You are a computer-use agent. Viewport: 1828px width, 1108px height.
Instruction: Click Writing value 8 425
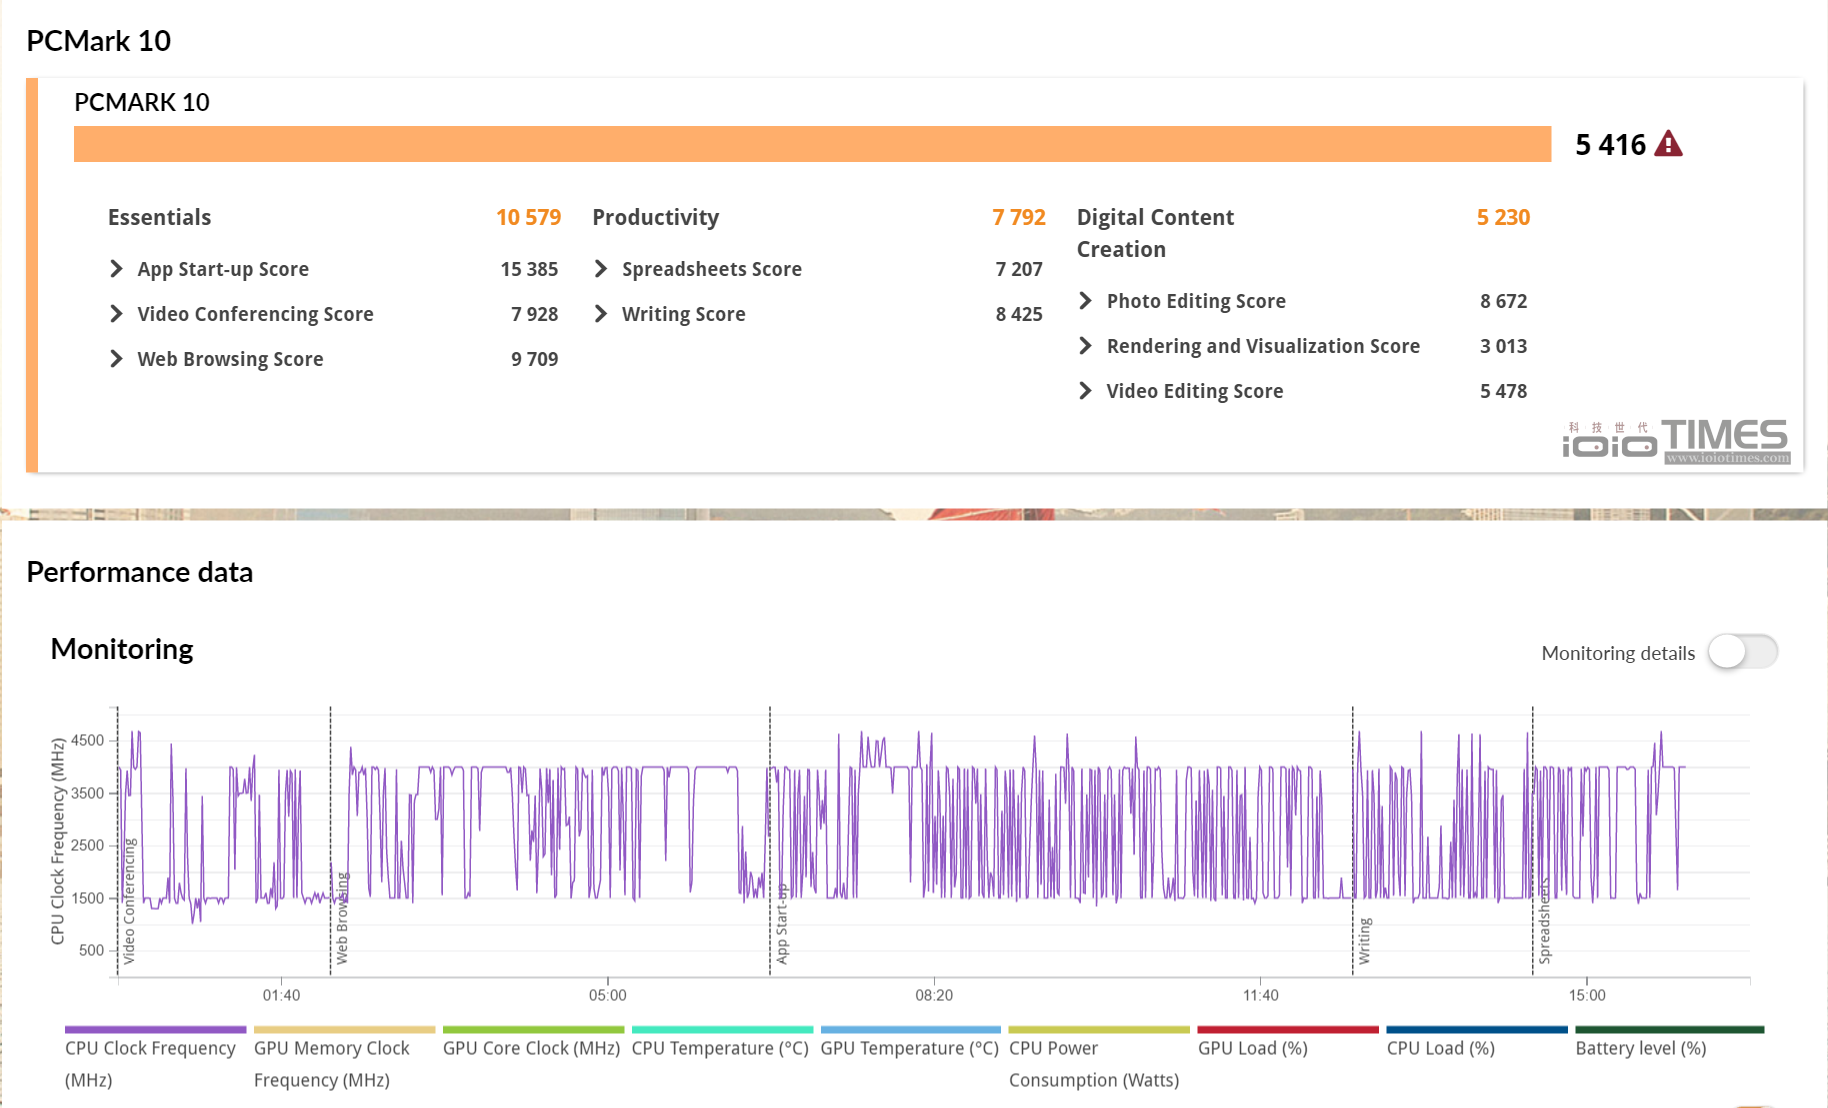point(1019,314)
